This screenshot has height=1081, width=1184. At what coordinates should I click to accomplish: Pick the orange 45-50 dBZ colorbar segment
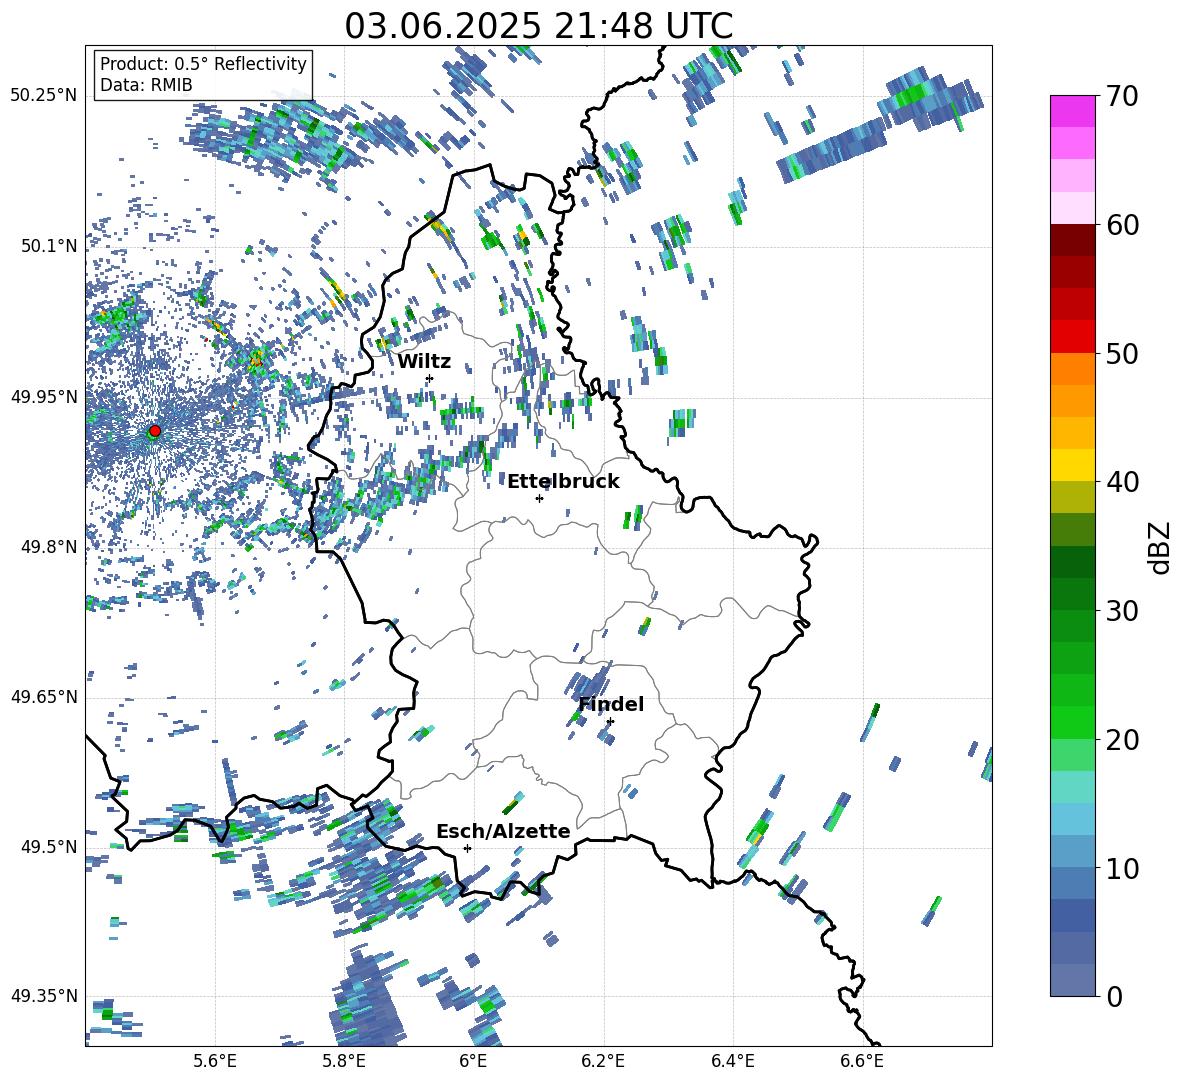point(1073,384)
